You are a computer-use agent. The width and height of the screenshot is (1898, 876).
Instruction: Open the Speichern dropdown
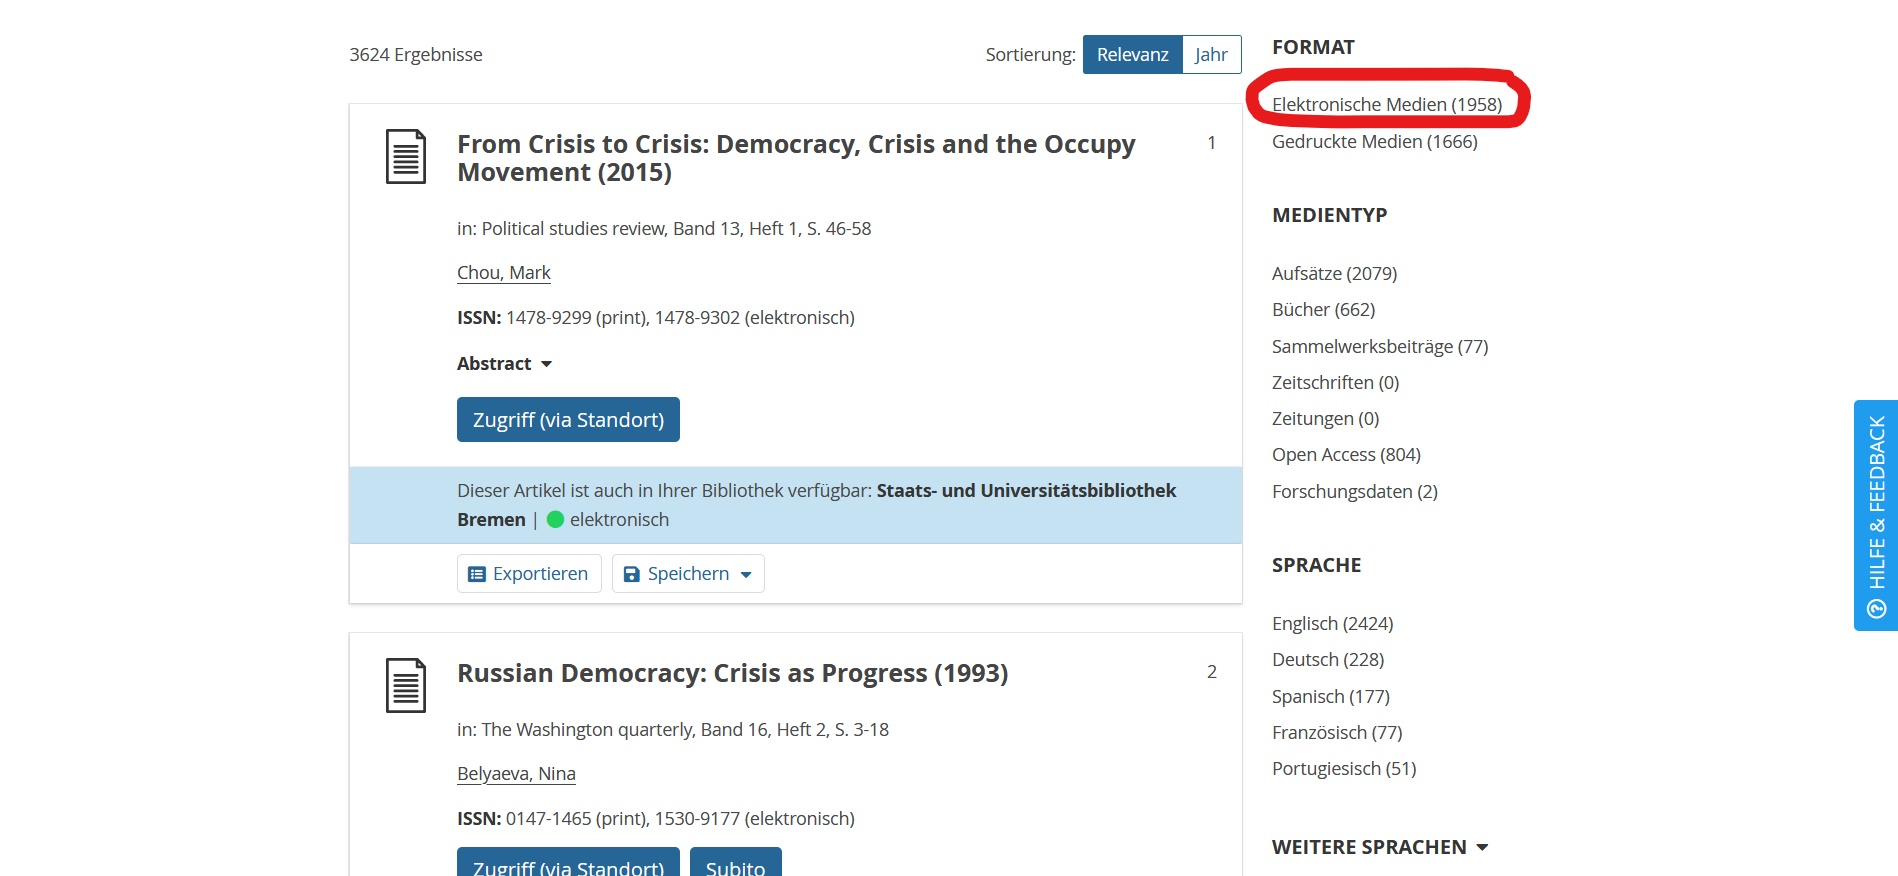tap(688, 574)
